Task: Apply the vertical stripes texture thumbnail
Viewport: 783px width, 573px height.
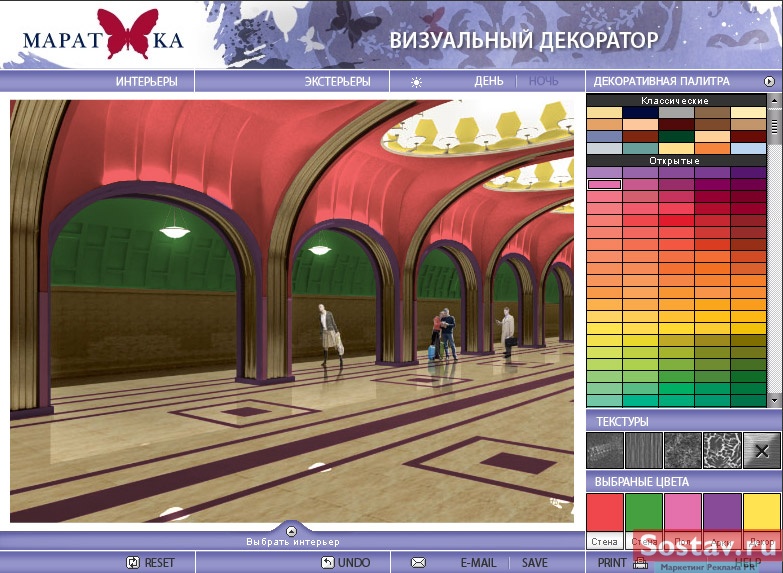Action: click(x=644, y=451)
